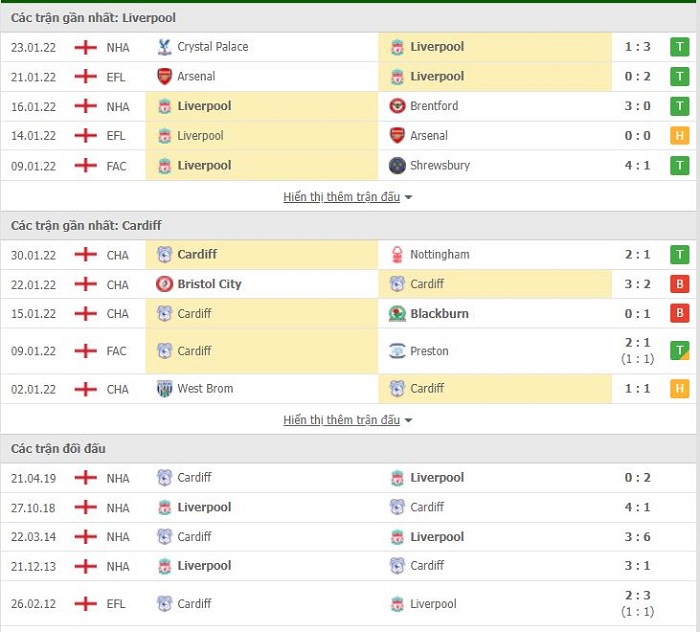700x632 pixels.
Task: Click the Nottingham club crest icon
Action: click(397, 255)
